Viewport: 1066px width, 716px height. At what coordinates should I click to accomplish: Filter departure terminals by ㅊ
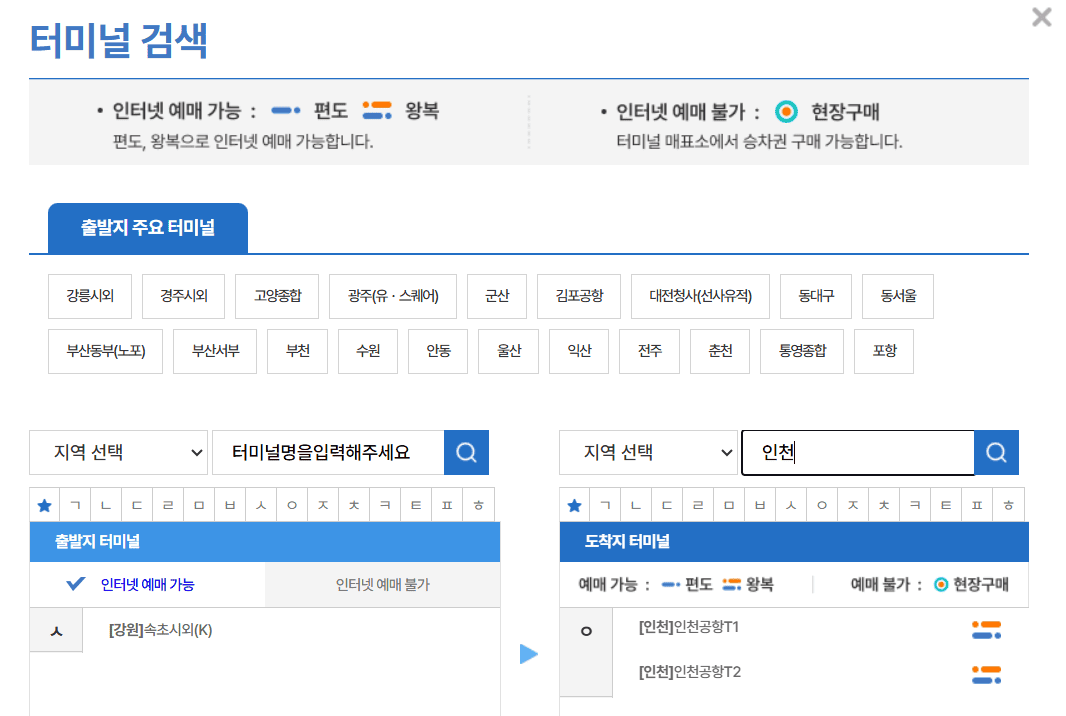[x=354, y=505]
